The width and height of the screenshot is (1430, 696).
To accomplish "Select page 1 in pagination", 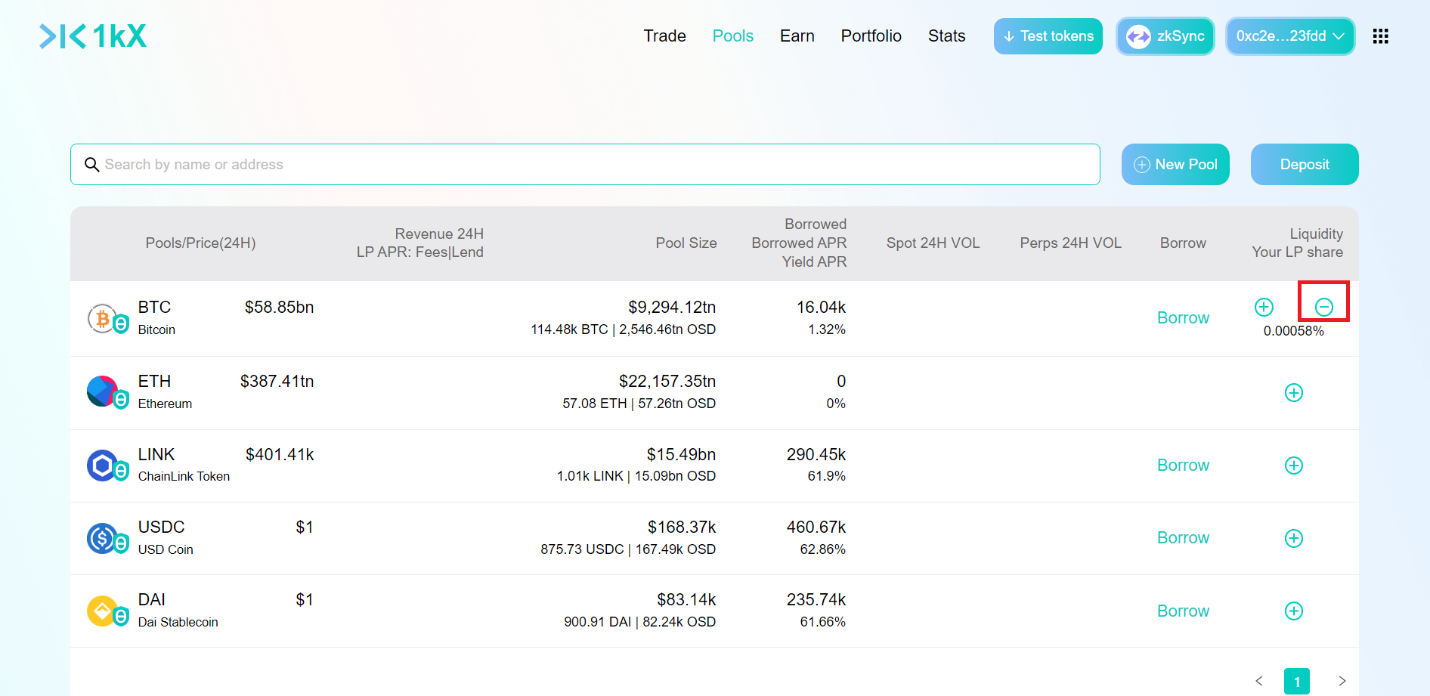I will [1297, 682].
